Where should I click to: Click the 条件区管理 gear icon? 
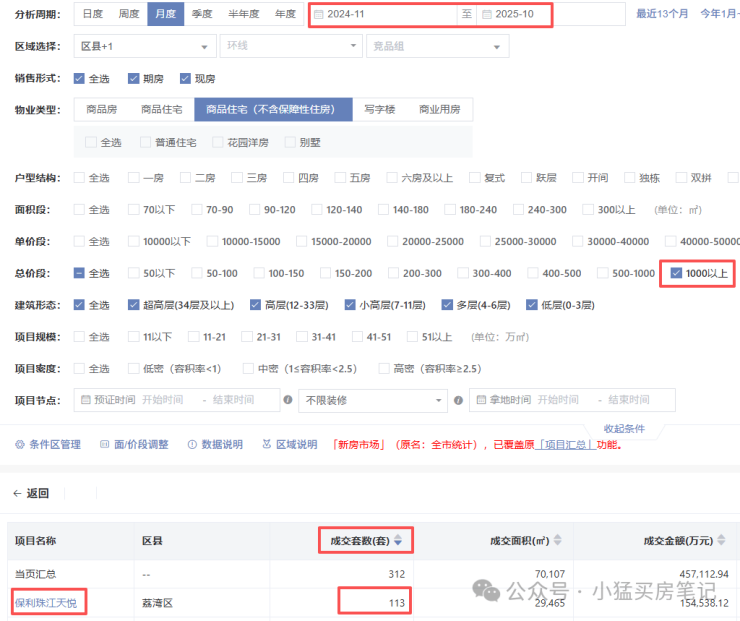[20, 444]
